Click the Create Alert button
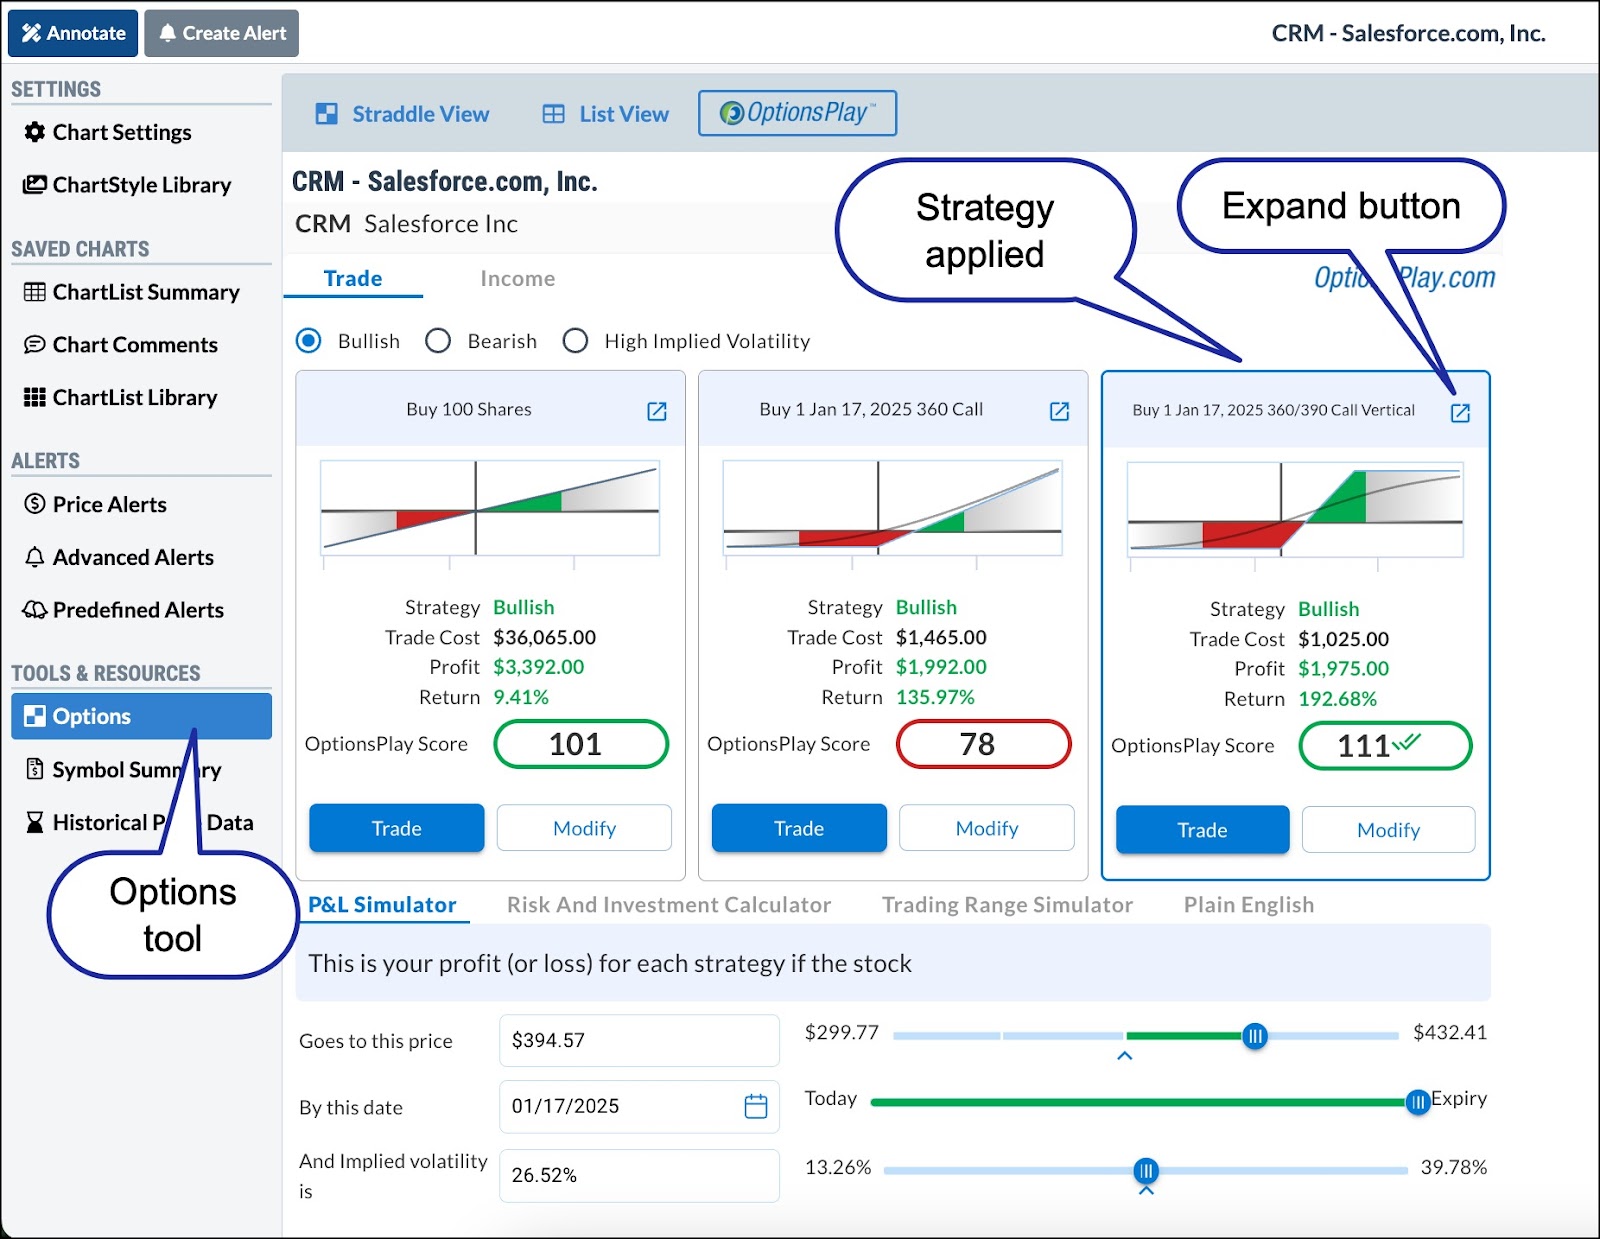This screenshot has width=1600, height=1239. pos(221,33)
